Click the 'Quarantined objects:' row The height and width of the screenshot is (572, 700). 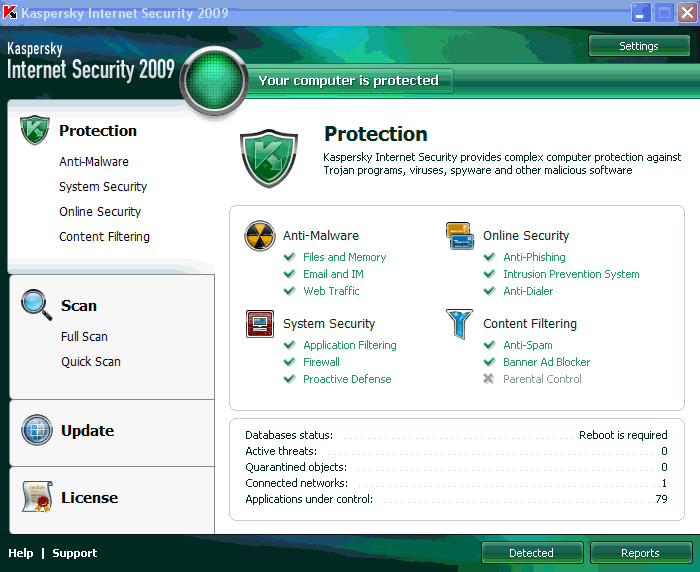[456, 467]
